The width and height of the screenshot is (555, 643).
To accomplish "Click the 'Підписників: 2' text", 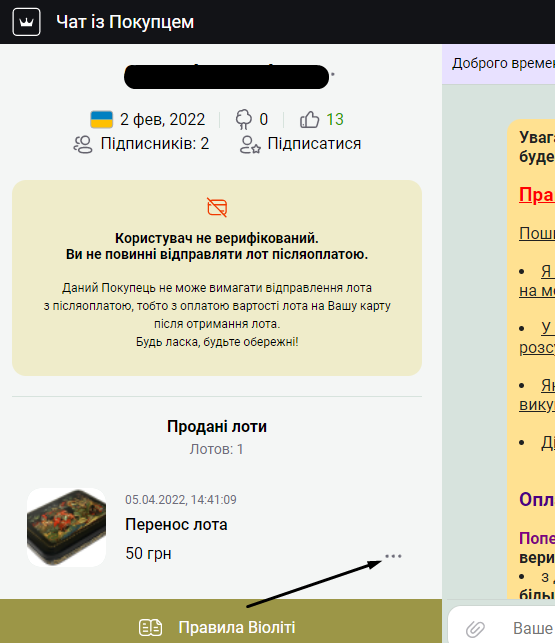I will click(x=155, y=144).
